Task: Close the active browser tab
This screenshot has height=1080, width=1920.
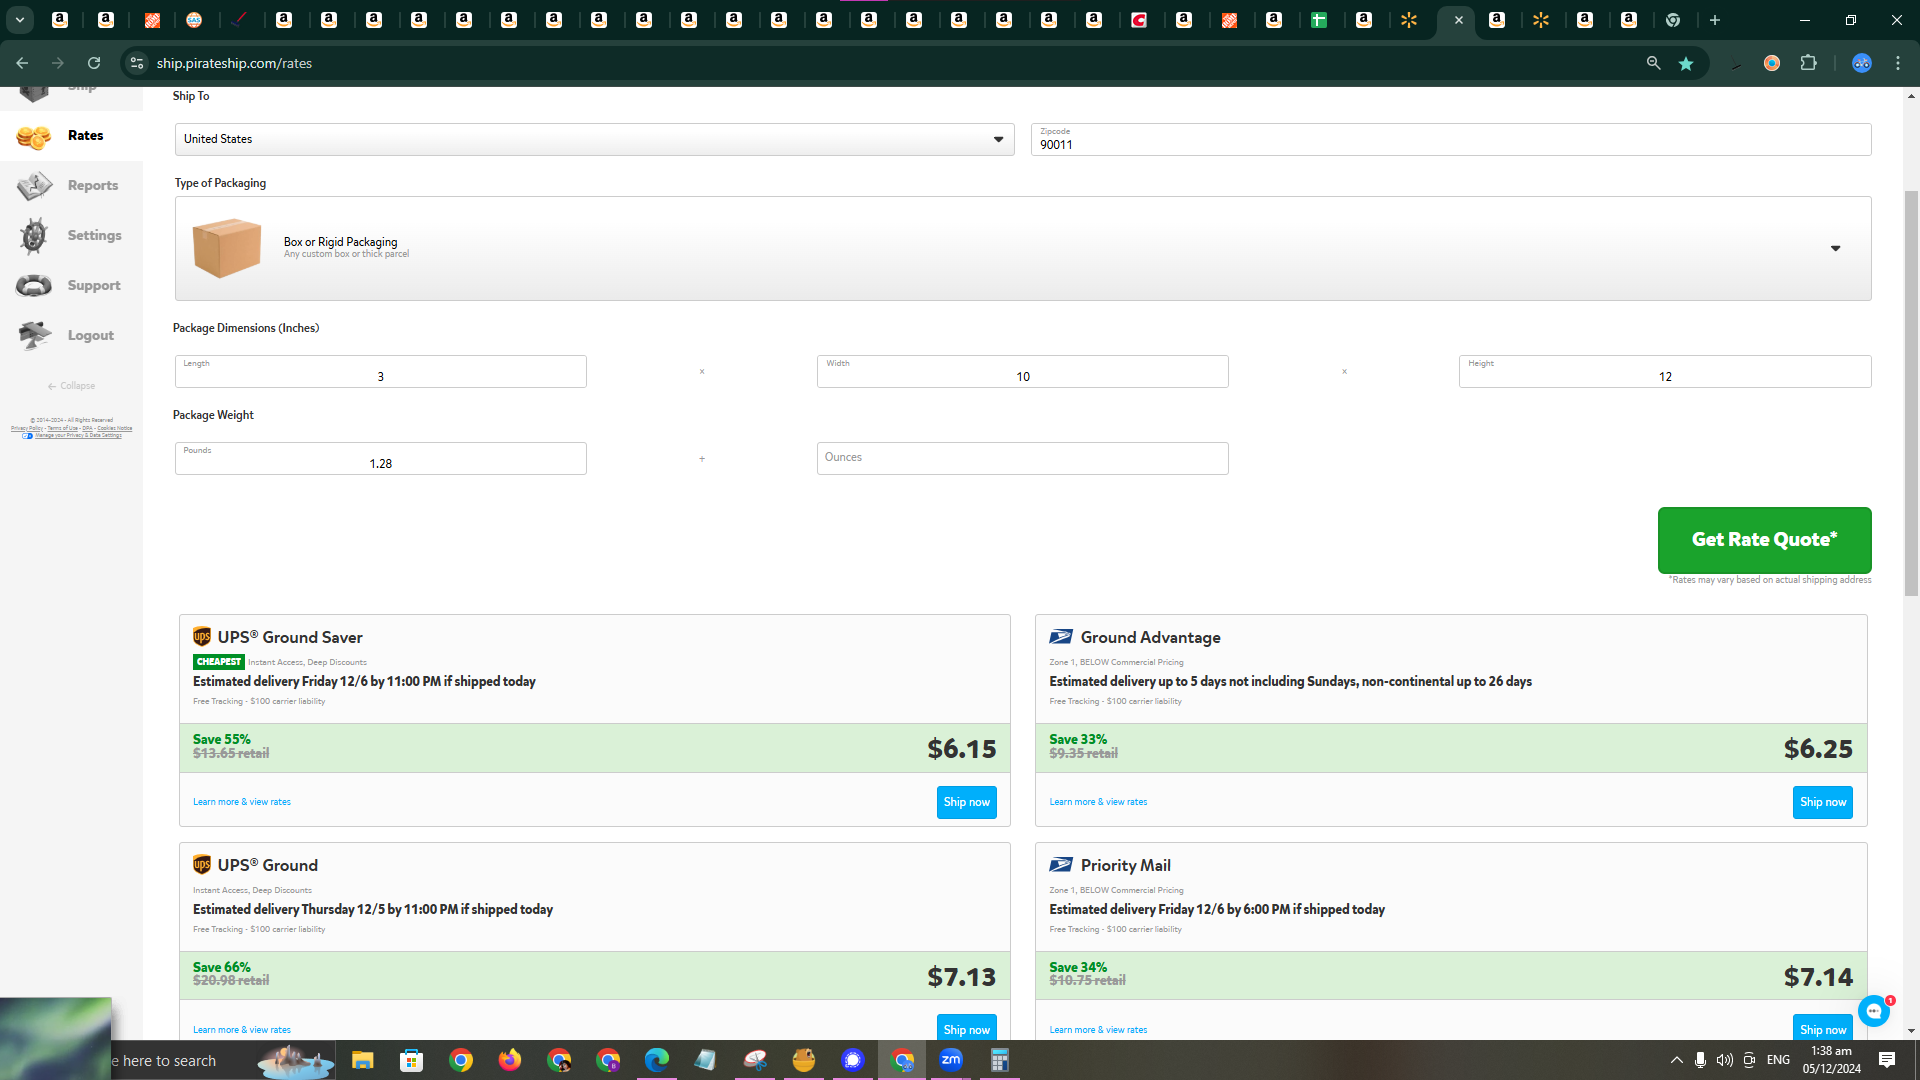Action: [1458, 20]
